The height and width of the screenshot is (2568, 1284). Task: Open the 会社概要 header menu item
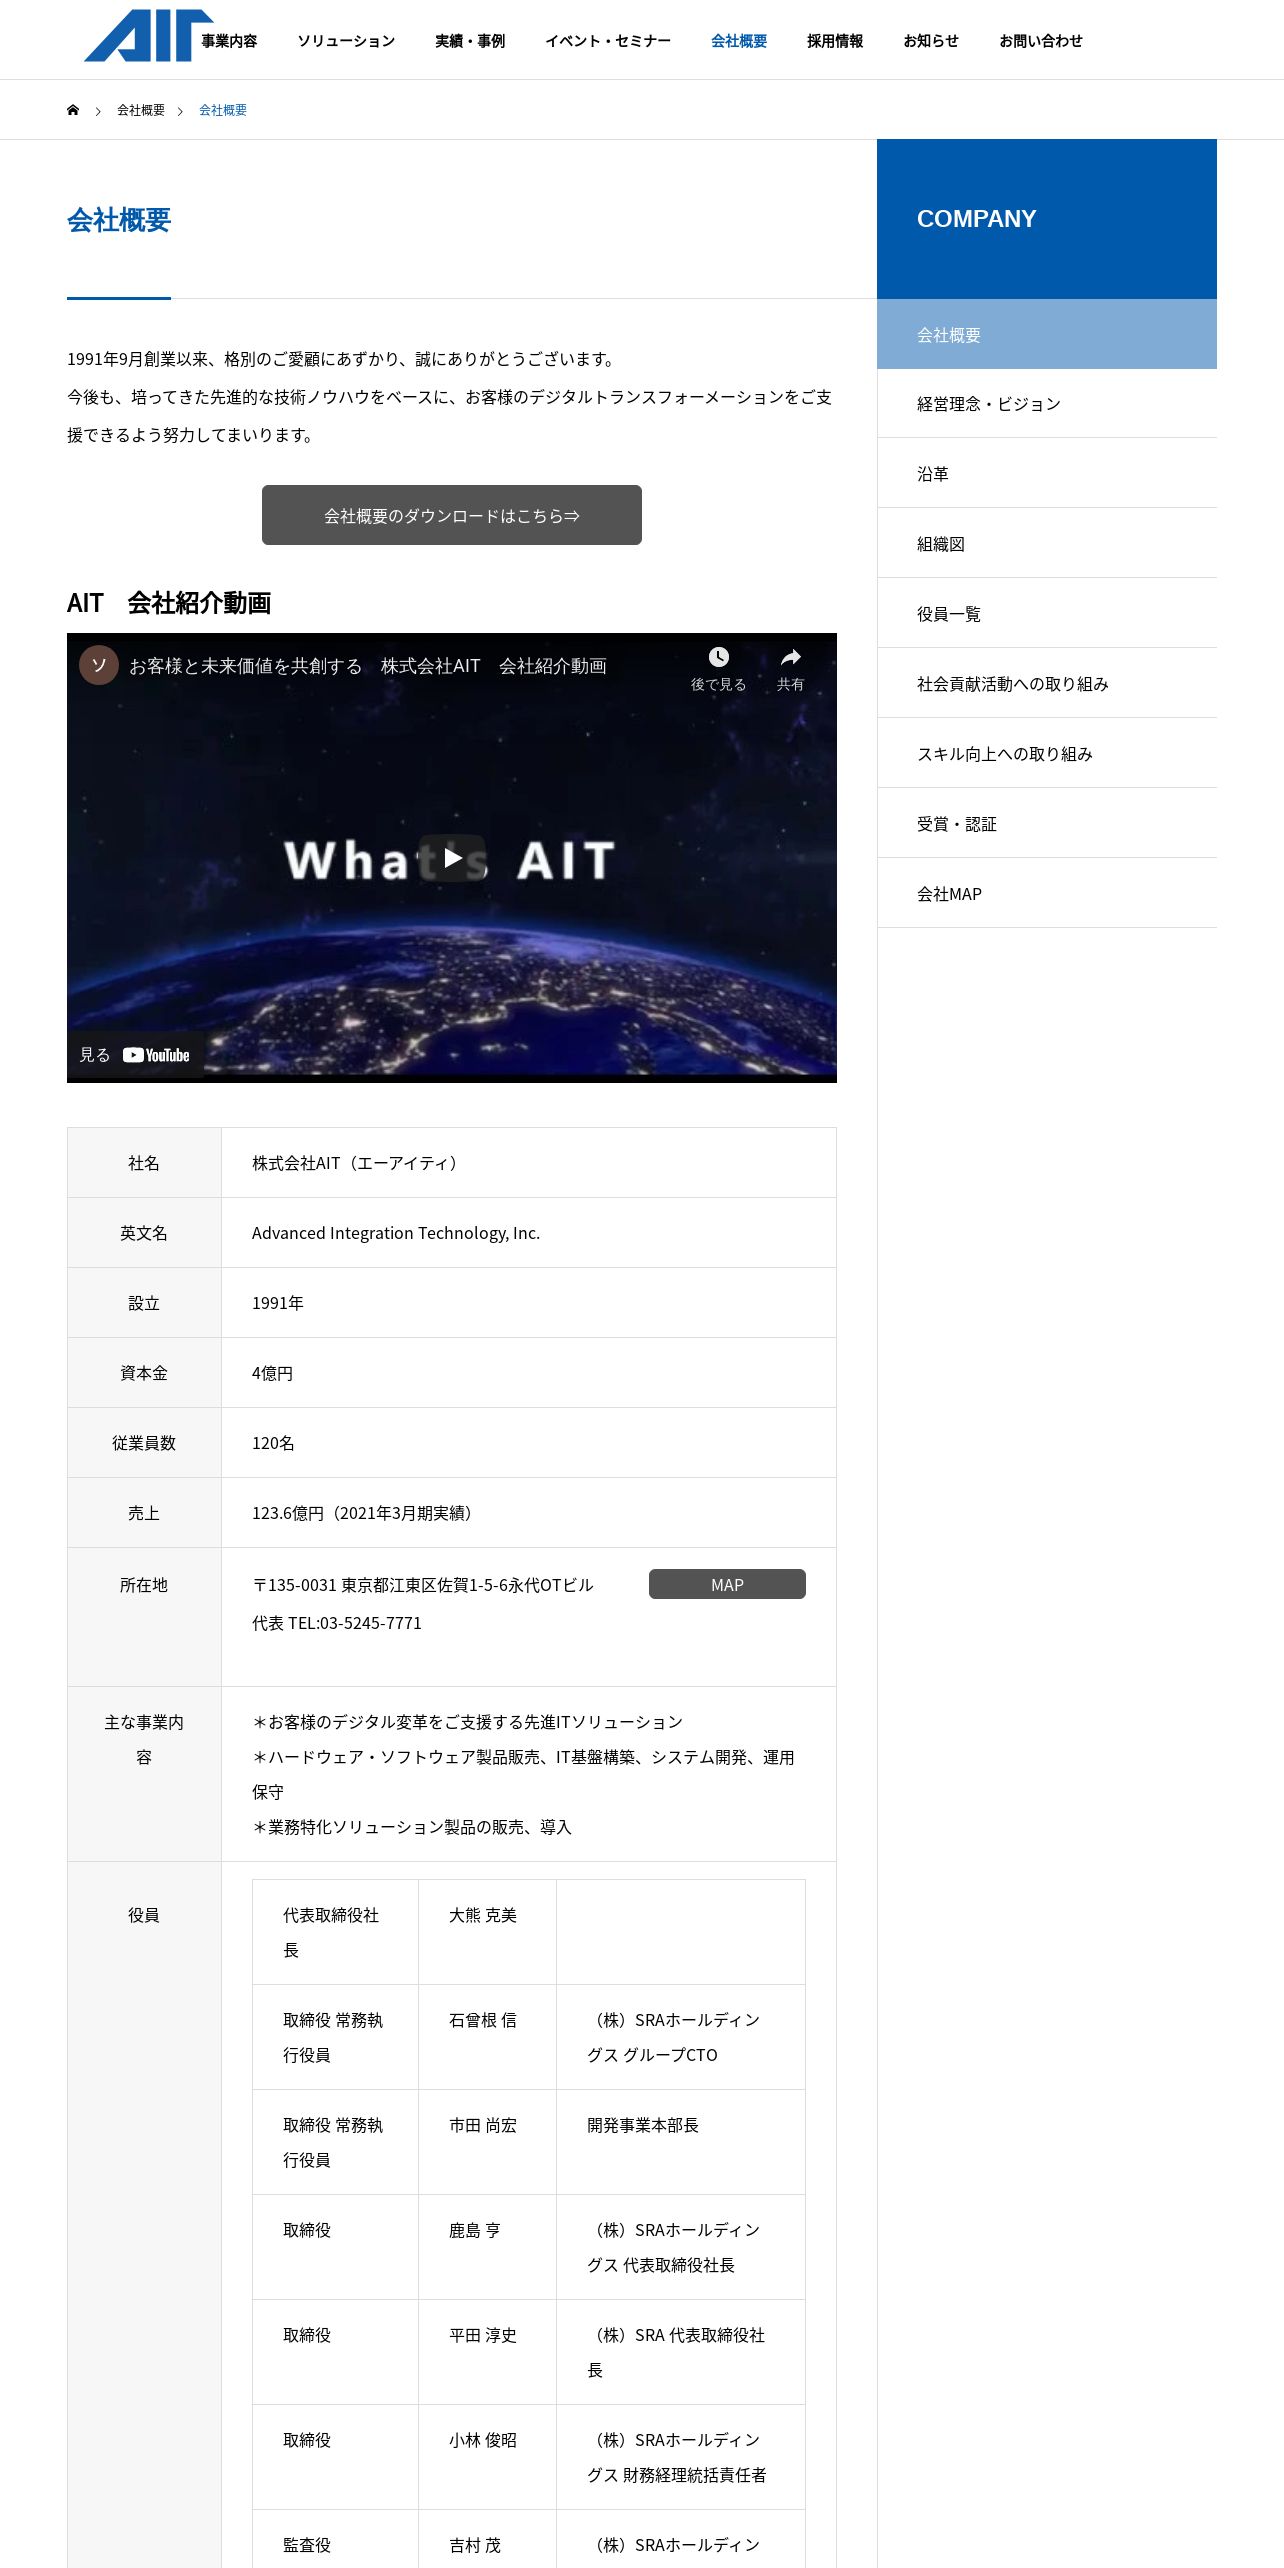tap(739, 41)
